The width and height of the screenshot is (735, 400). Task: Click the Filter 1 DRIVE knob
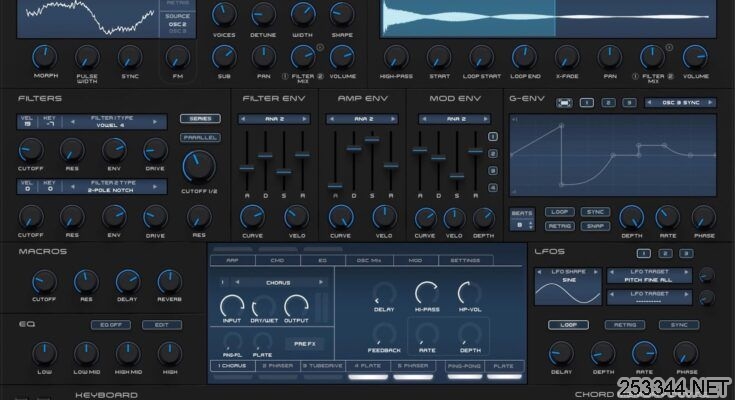coord(155,151)
